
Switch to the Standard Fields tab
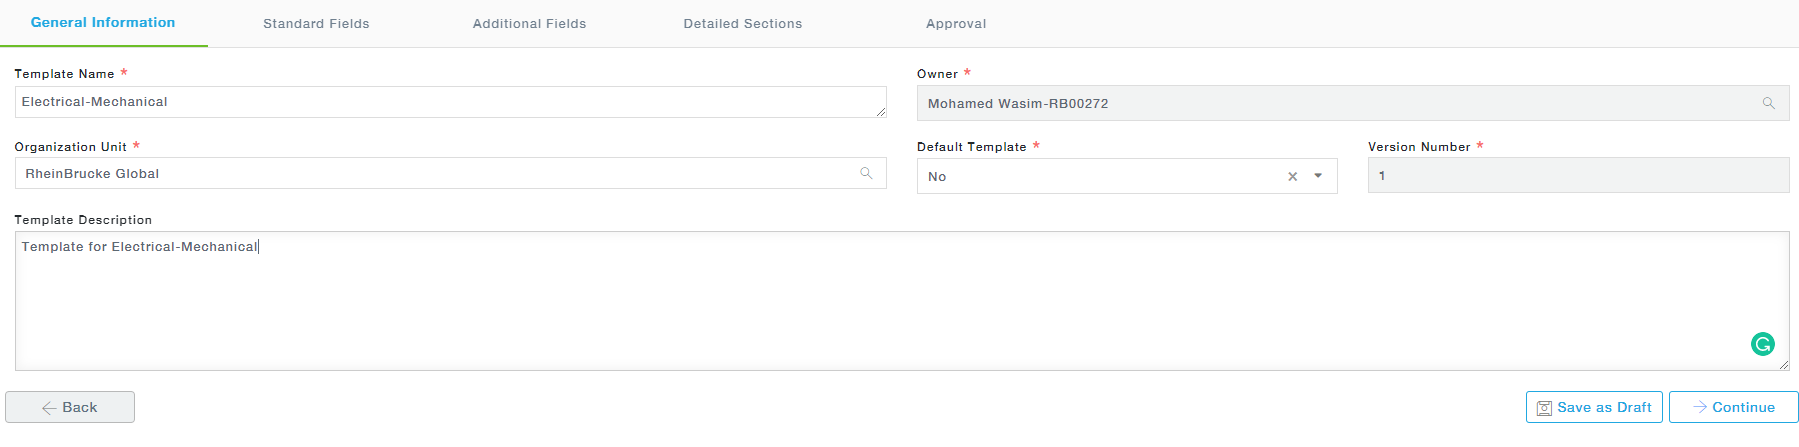tap(316, 23)
